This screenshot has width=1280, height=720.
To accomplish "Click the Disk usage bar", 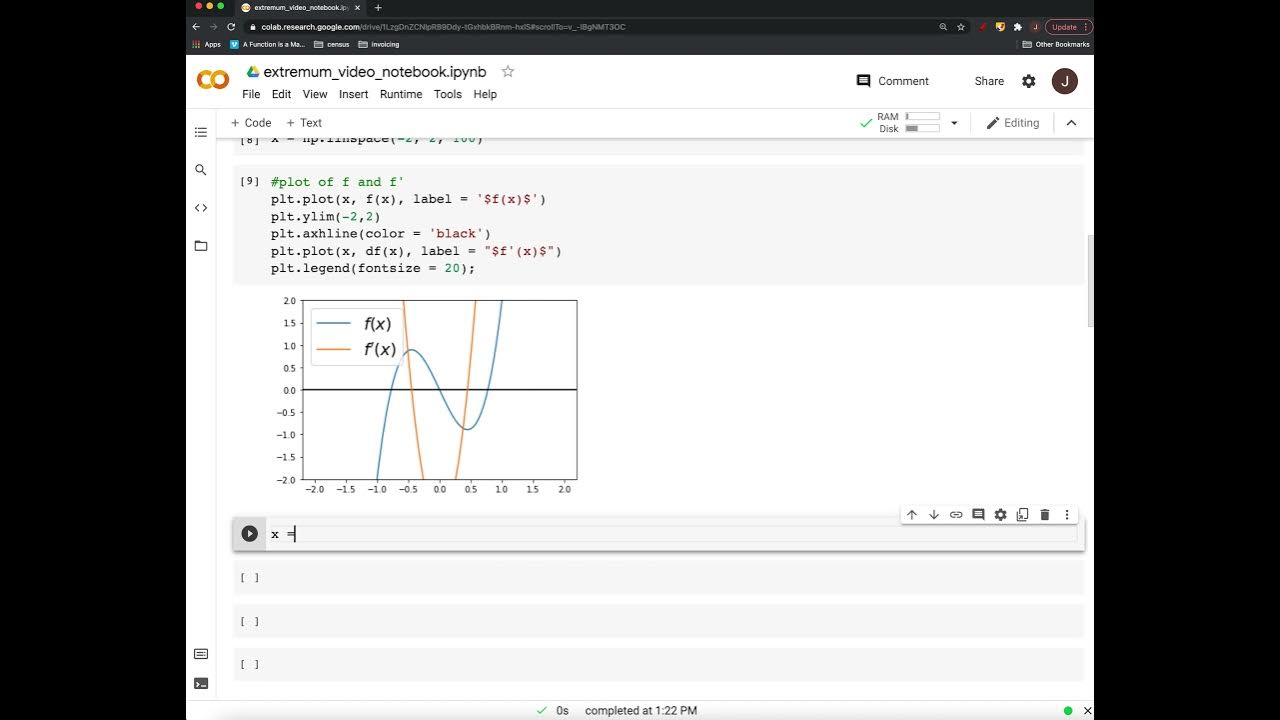I will (922, 129).
